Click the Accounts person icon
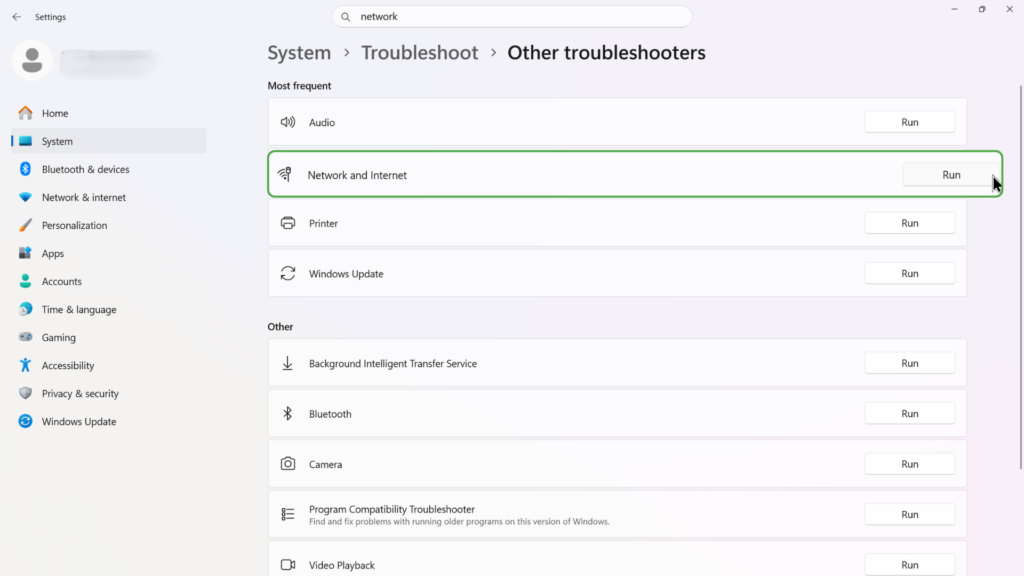Image resolution: width=1024 pixels, height=576 pixels. coord(25,281)
